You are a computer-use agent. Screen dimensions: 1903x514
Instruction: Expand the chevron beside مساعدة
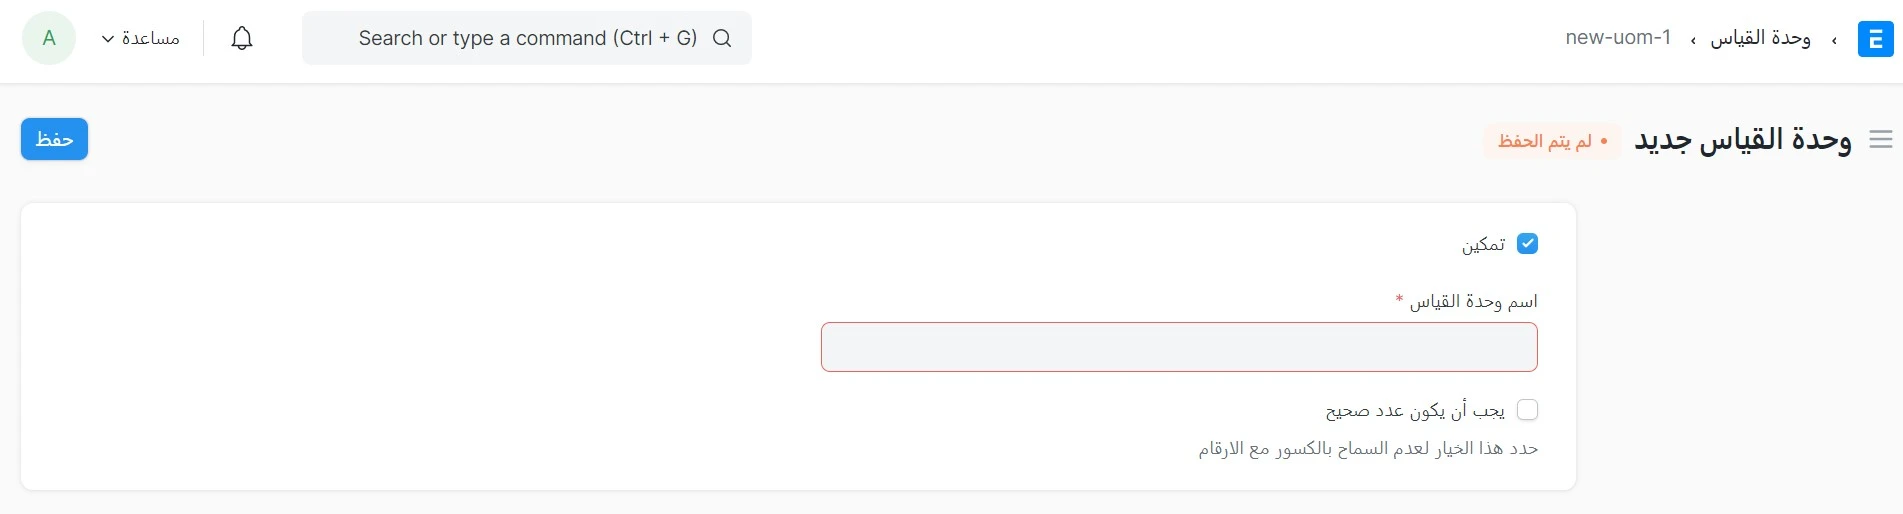pos(108,39)
